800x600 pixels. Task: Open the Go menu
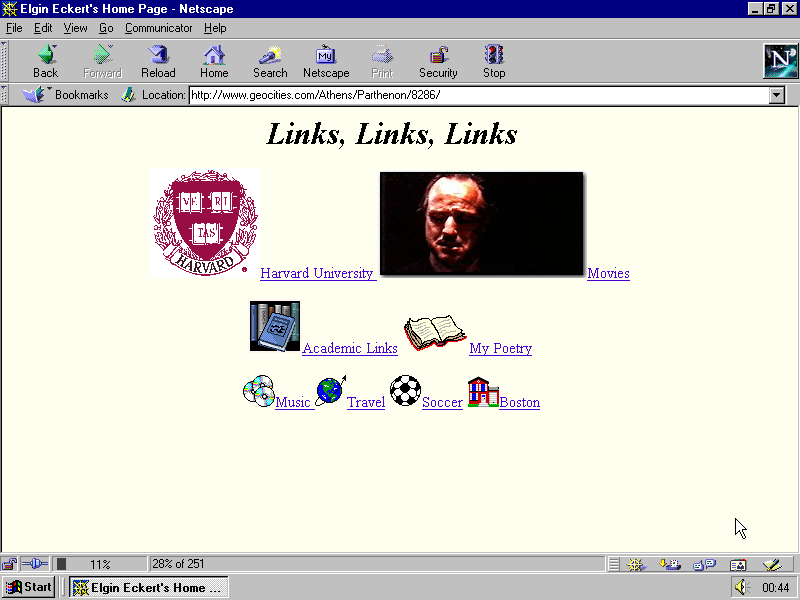click(x=106, y=28)
